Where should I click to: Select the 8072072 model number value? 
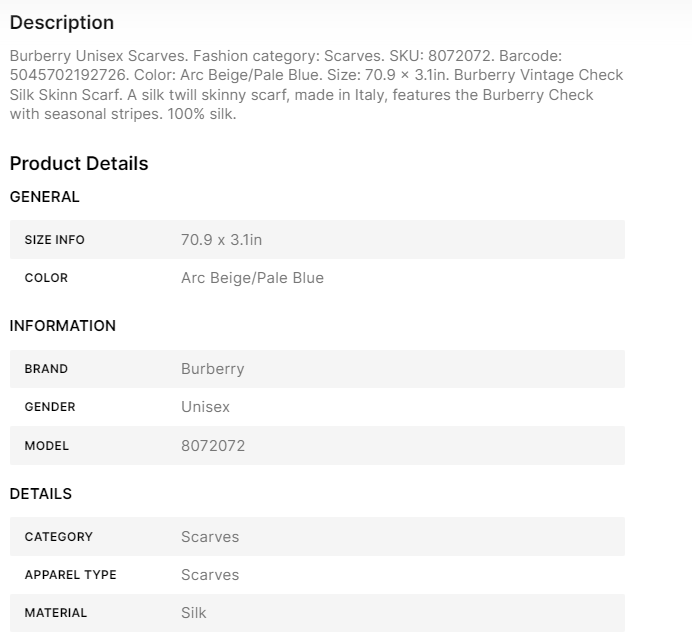213,446
